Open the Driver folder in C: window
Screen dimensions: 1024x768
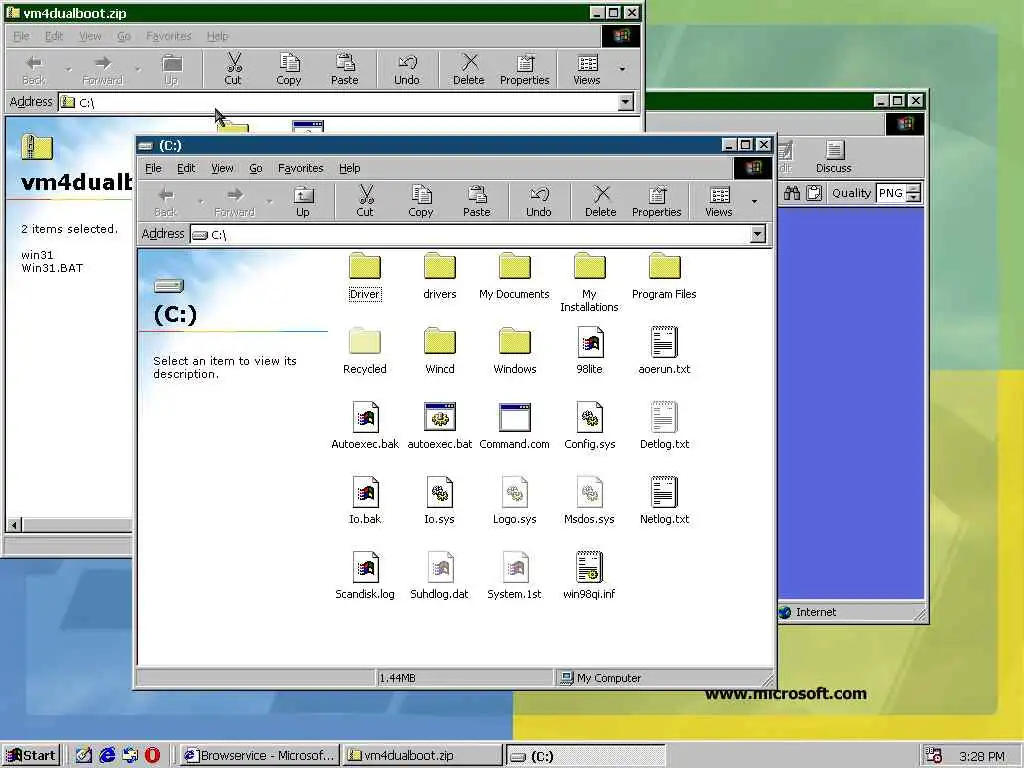[x=364, y=276]
